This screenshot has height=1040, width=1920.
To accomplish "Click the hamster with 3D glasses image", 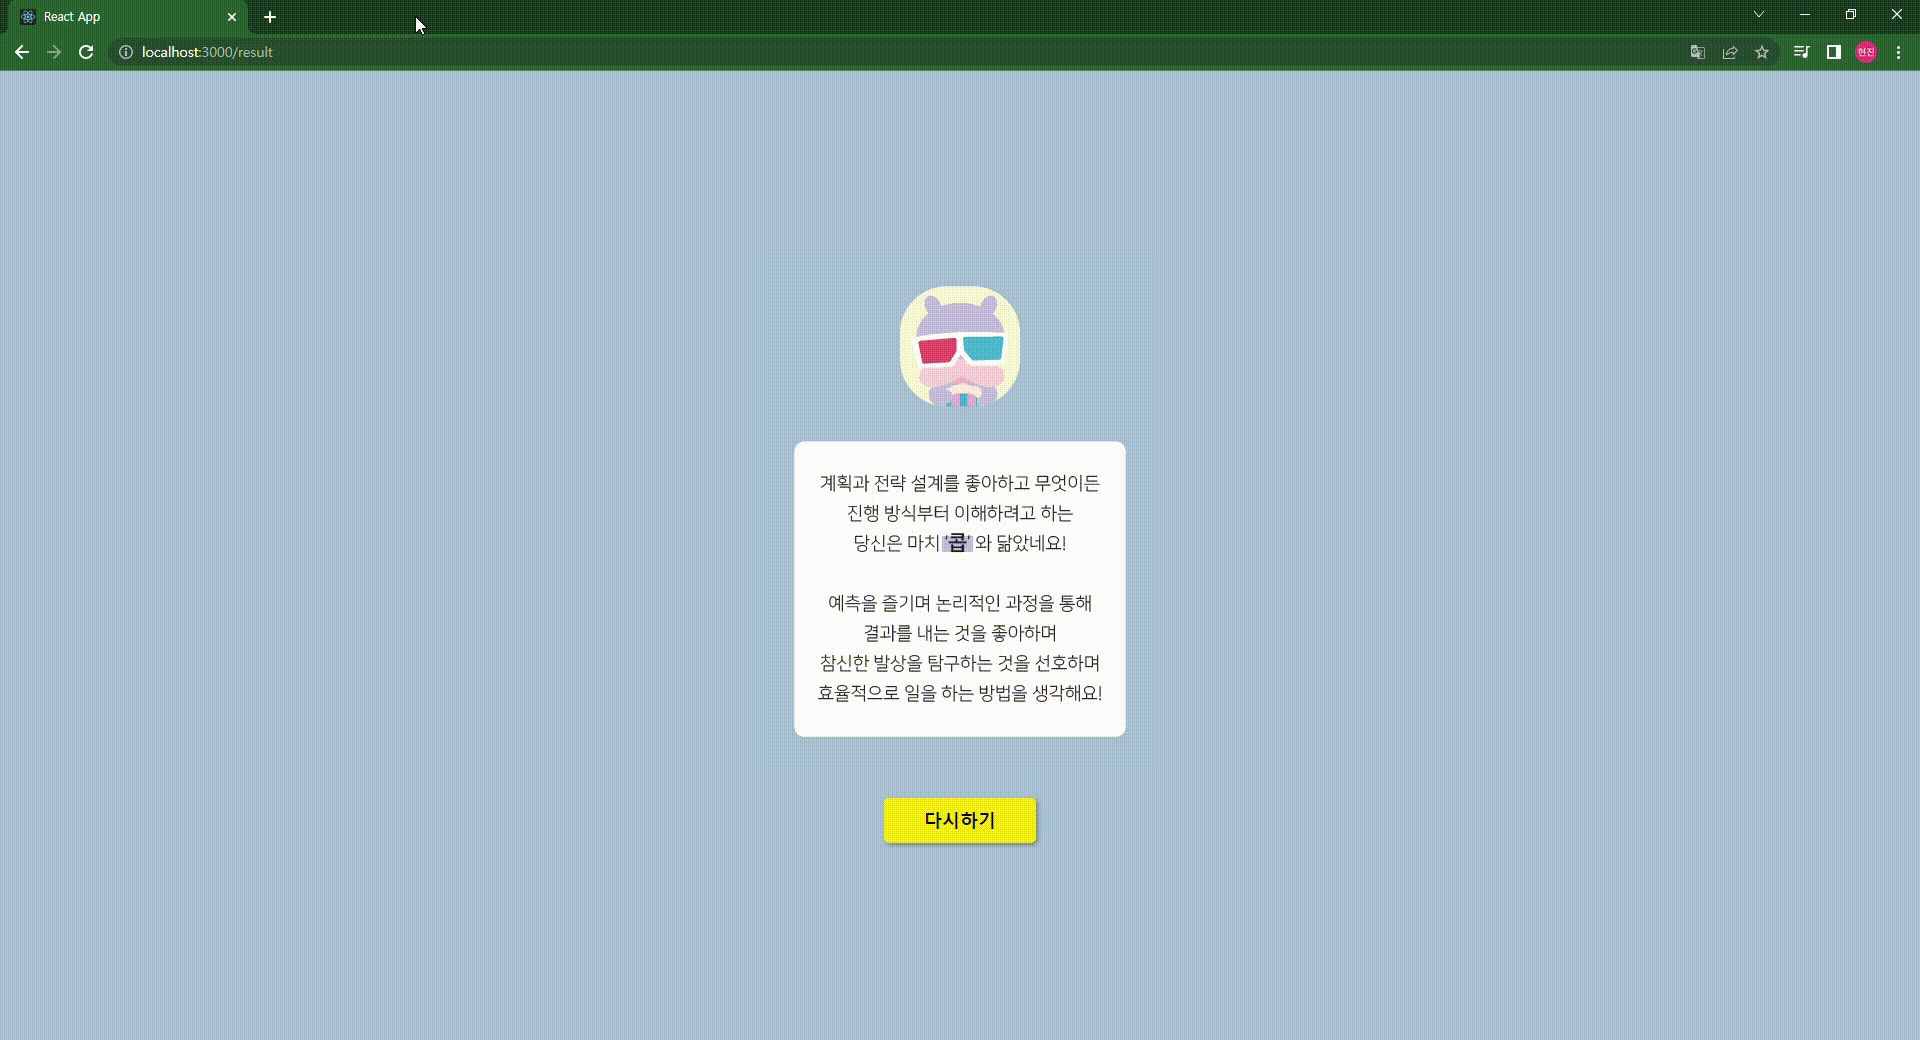I will tap(960, 346).
